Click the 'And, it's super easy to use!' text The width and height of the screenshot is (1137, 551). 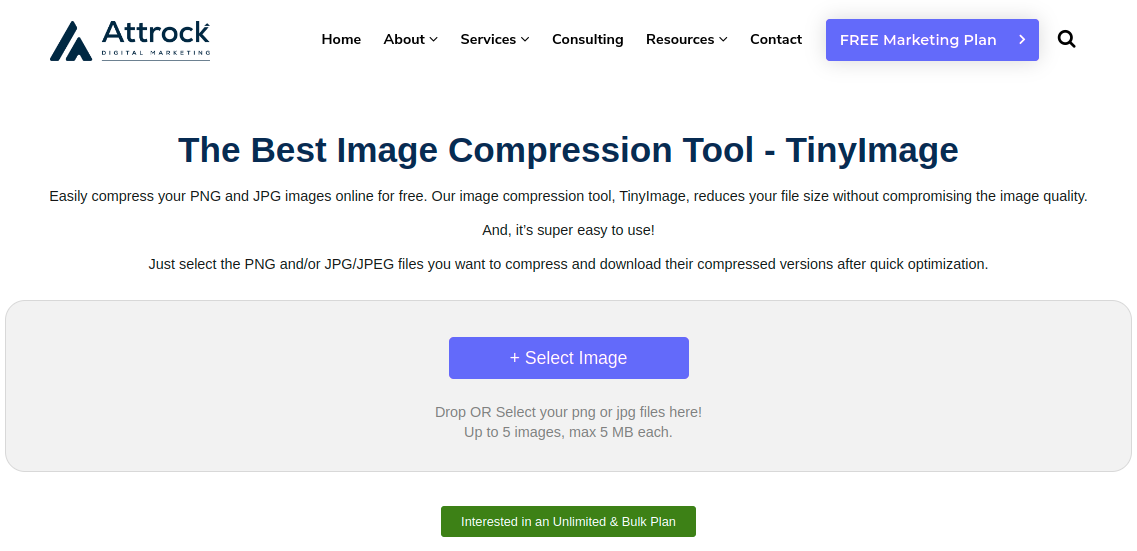coord(568,230)
